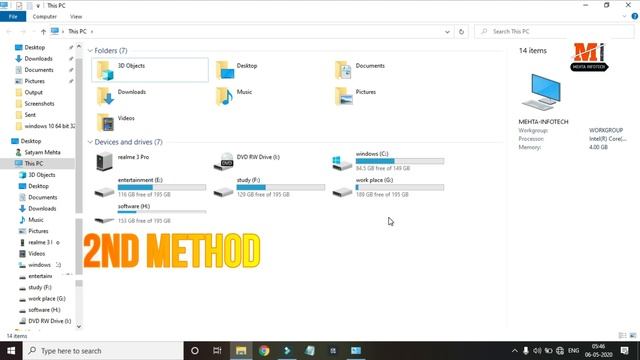Click the volume speaker tray icon

pyautogui.click(x=537, y=351)
